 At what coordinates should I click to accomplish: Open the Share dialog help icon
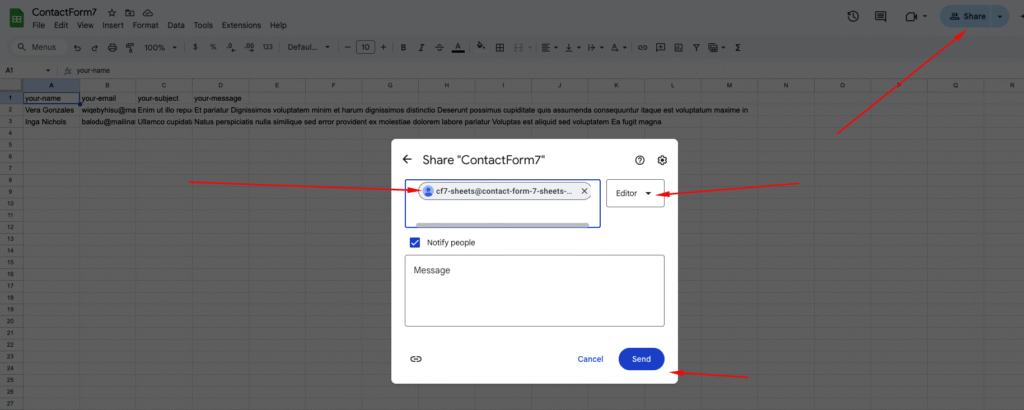(x=640, y=160)
